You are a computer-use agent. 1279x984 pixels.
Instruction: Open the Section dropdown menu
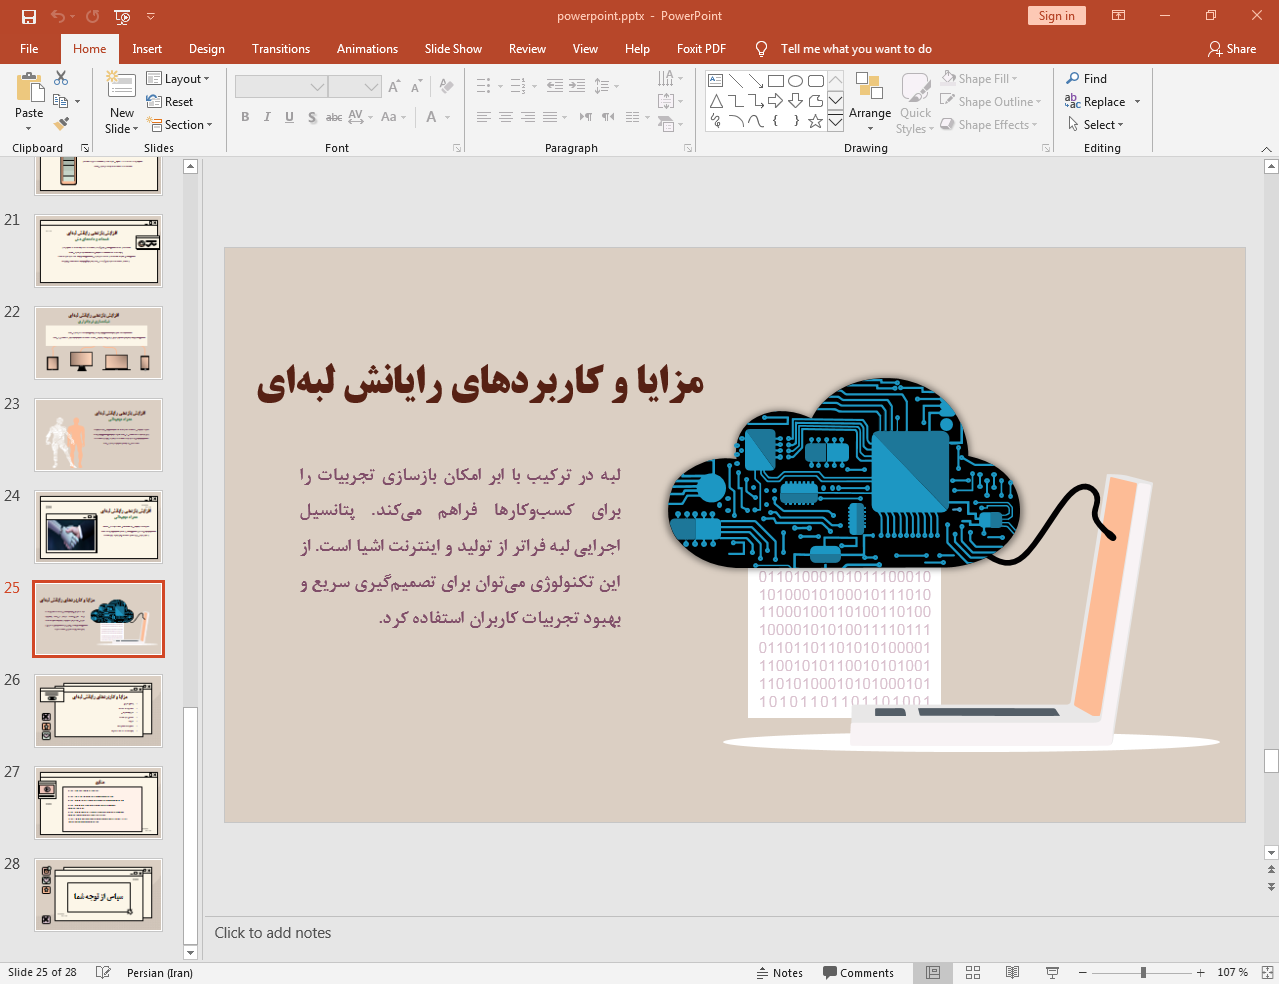(x=181, y=125)
